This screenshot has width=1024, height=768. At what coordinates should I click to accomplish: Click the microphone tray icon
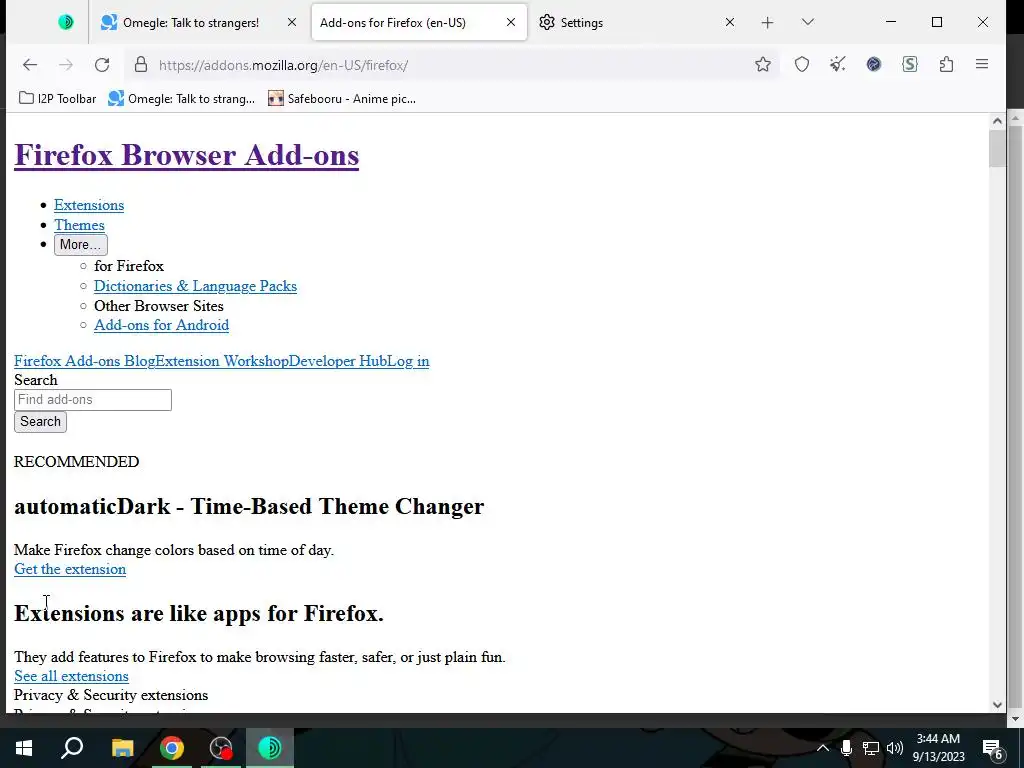click(x=846, y=748)
